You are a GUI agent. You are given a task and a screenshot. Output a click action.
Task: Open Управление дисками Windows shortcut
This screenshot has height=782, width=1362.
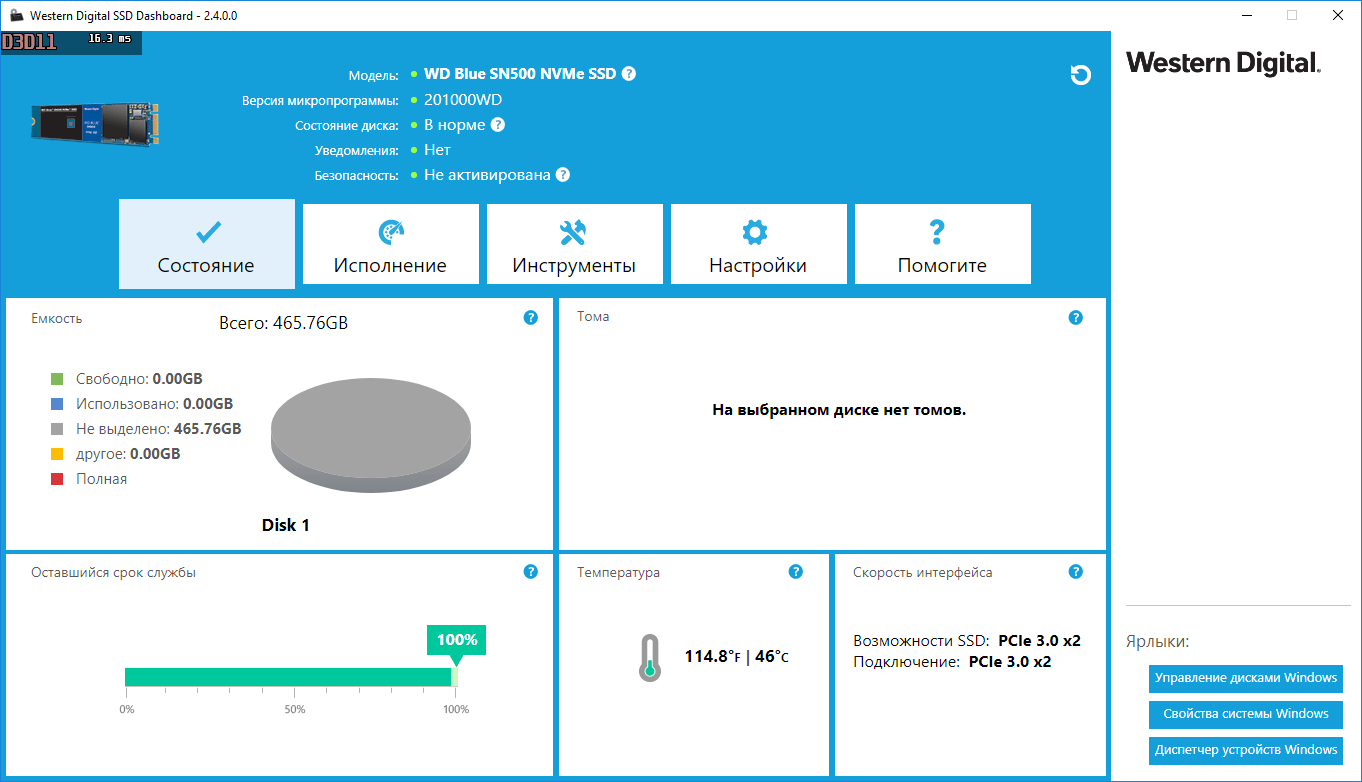[1245, 678]
